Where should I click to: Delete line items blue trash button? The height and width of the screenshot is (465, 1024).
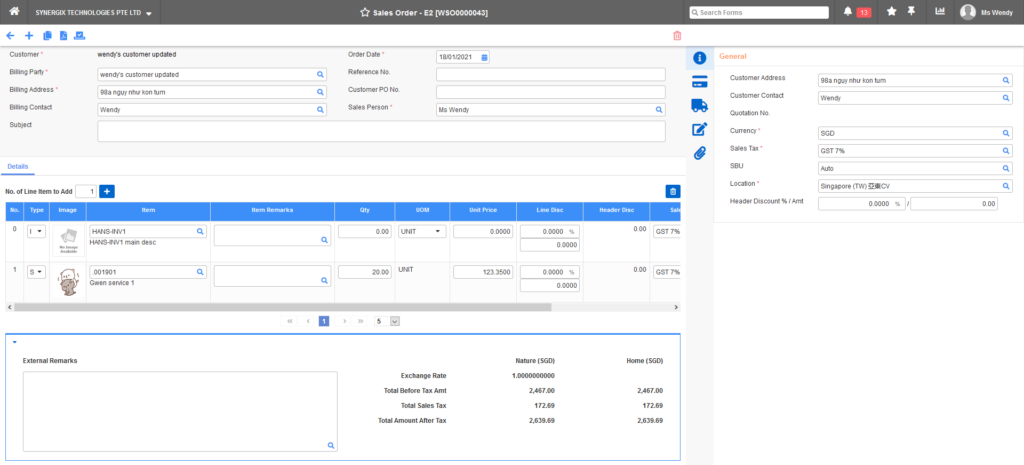point(673,191)
